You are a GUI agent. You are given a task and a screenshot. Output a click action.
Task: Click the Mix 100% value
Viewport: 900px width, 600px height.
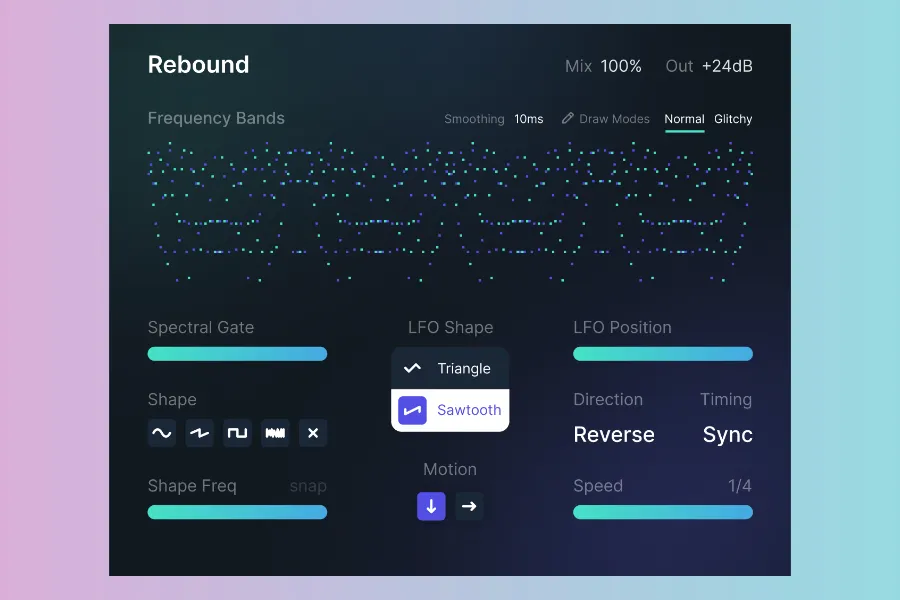click(x=621, y=66)
